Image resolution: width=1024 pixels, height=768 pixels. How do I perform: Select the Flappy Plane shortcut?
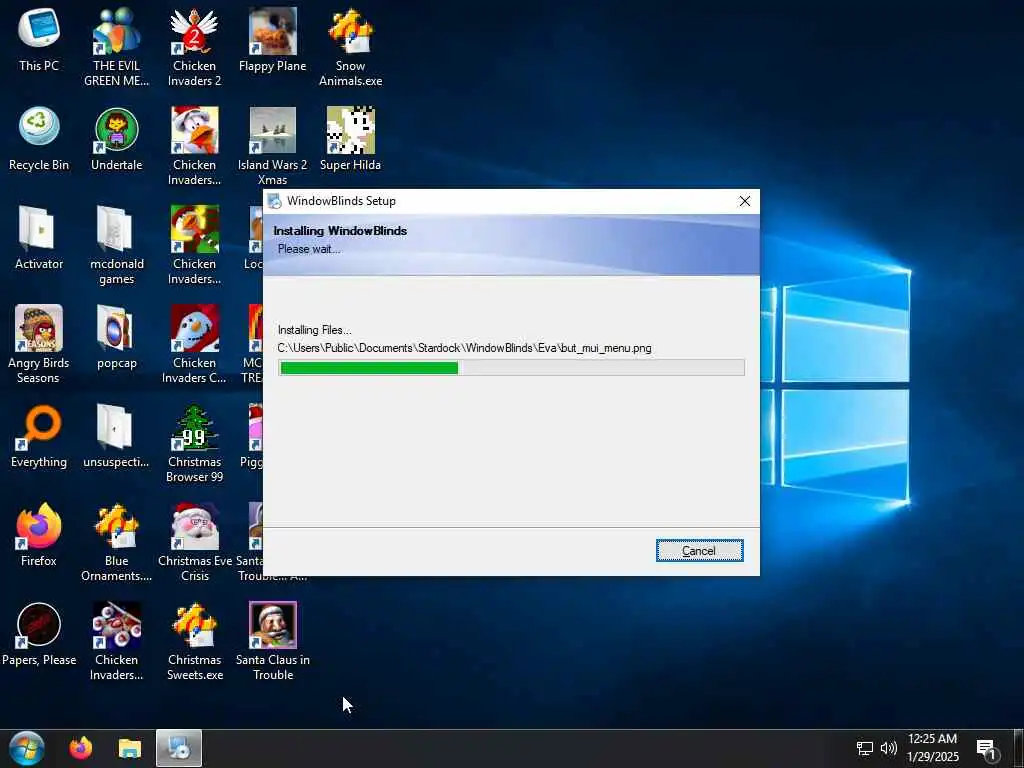(x=272, y=40)
